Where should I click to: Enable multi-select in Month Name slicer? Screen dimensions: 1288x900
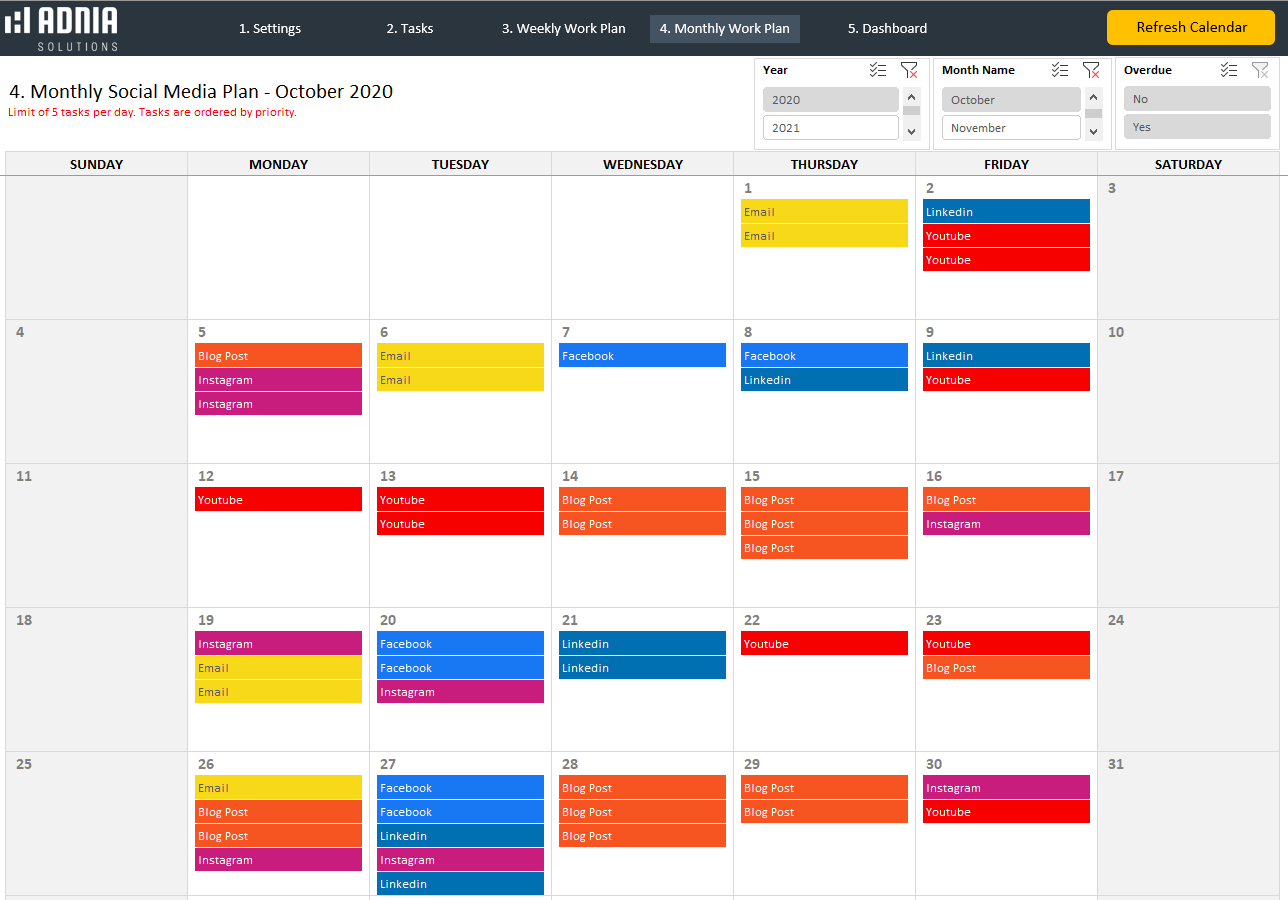pos(1060,70)
